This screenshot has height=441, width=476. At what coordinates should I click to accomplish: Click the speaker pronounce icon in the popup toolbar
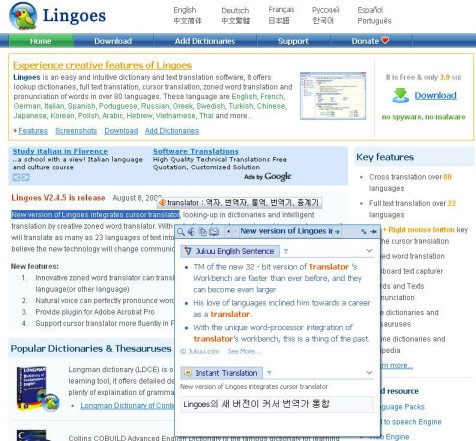(191, 232)
